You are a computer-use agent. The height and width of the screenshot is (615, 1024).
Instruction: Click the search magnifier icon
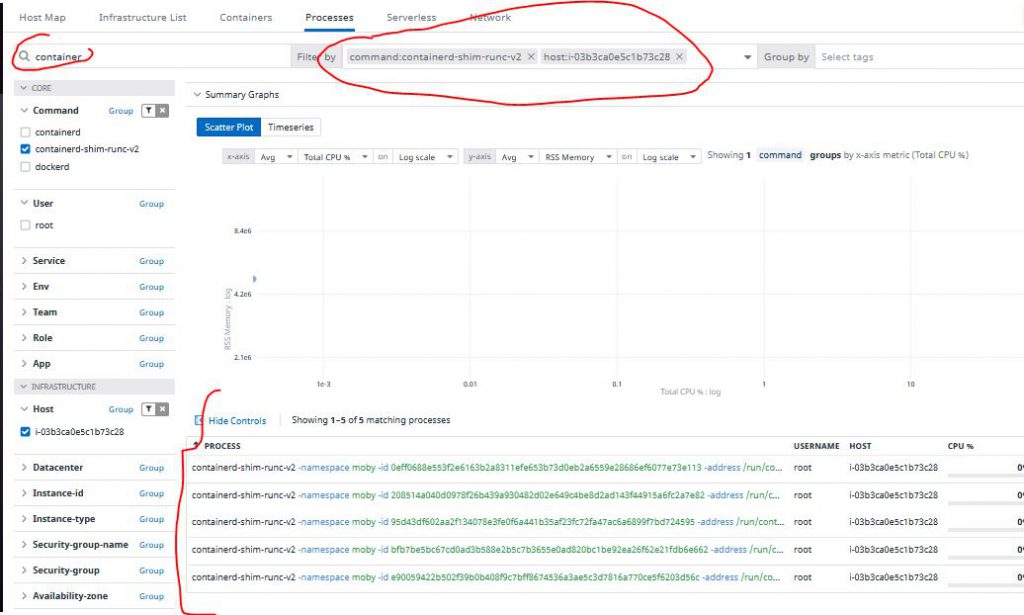25,57
